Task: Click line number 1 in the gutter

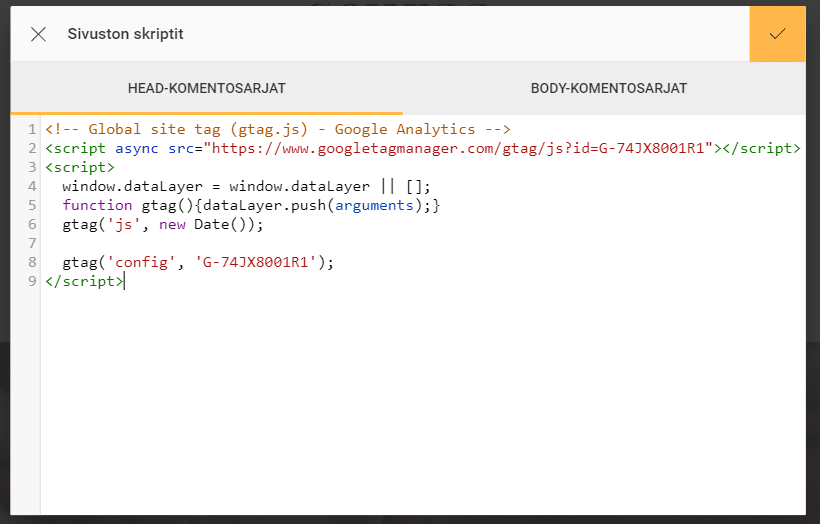Action: pos(32,129)
